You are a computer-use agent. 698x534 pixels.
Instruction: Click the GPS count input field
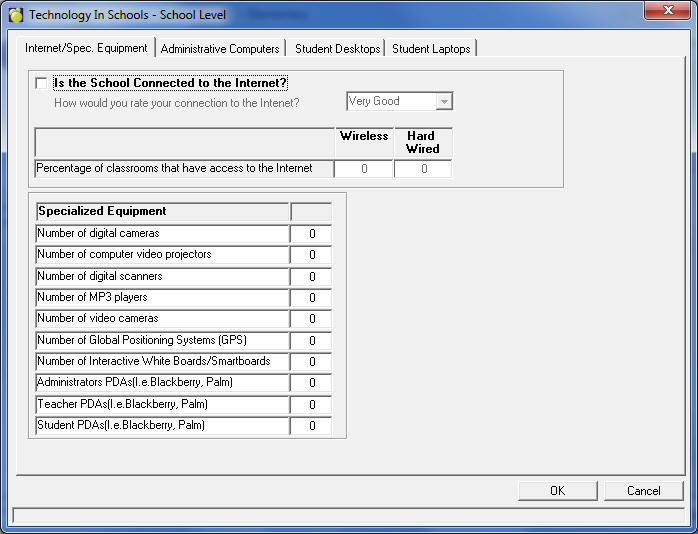tap(311, 341)
